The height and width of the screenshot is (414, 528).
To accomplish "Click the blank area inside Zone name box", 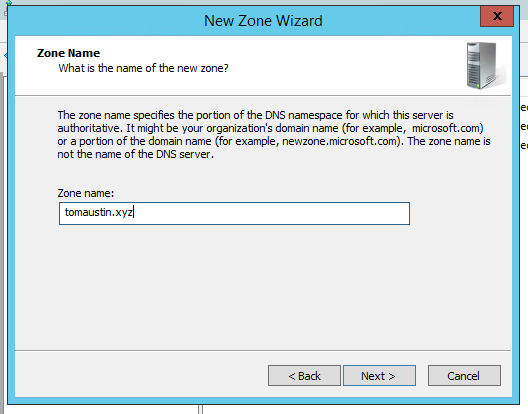I will (x=269, y=213).
